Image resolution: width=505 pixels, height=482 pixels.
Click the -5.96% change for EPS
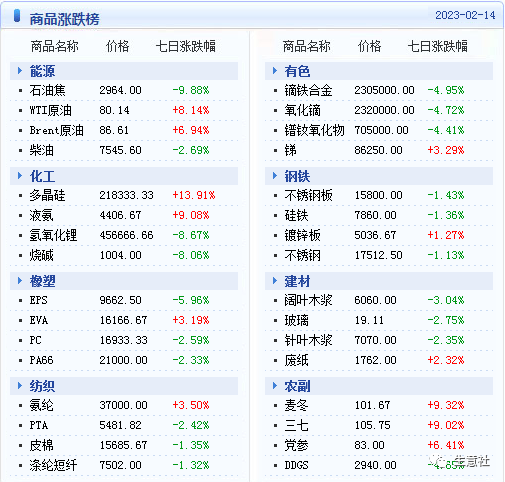(191, 300)
